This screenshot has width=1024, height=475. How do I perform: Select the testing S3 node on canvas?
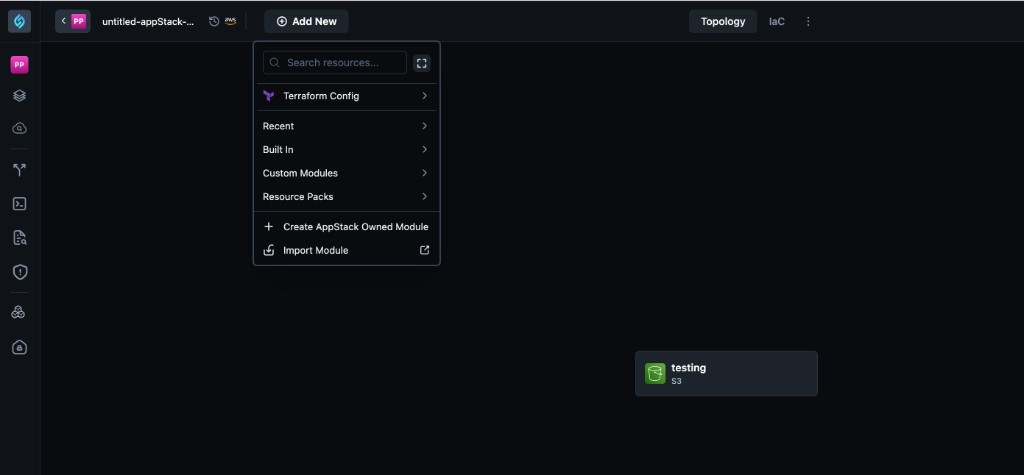(x=726, y=374)
